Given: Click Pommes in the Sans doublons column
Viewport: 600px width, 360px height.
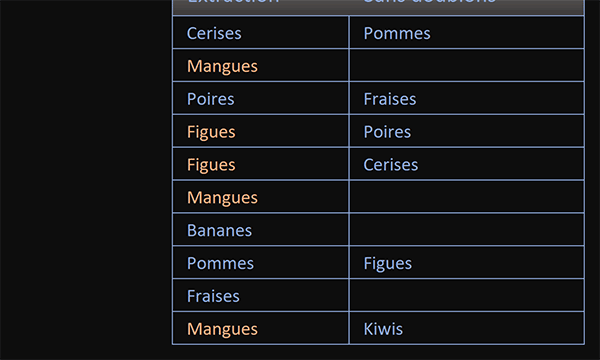Looking at the screenshot, I should point(466,33).
